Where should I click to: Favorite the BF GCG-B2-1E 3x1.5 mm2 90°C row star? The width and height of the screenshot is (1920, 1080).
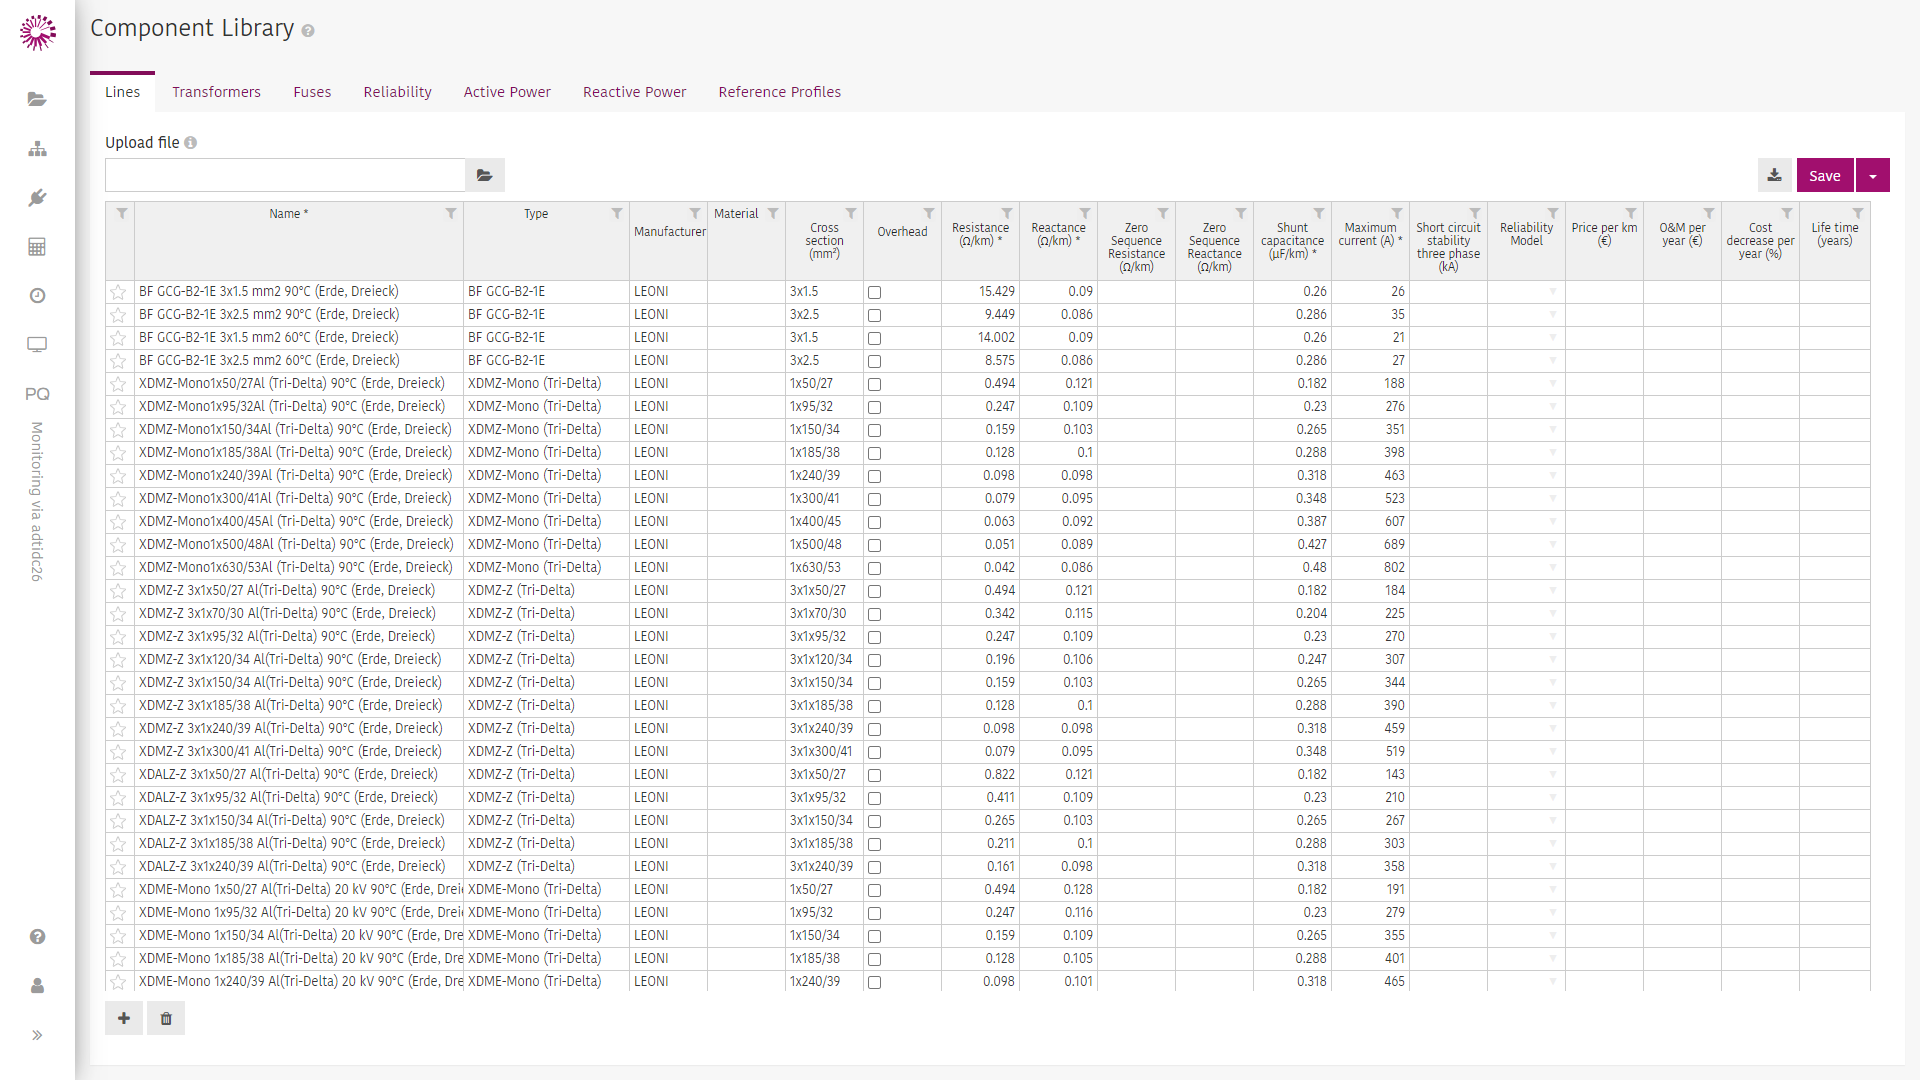[118, 292]
